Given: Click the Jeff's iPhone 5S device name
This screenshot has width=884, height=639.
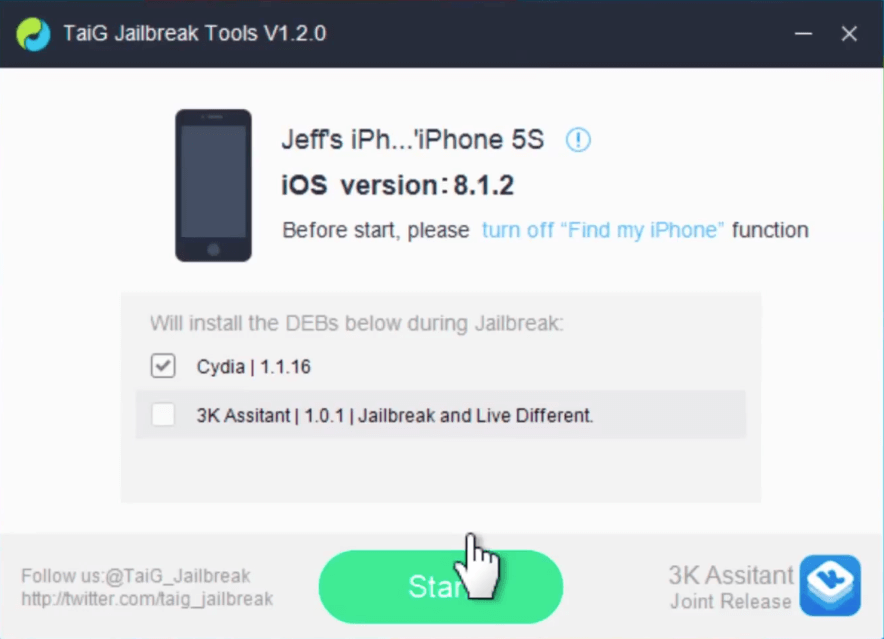Looking at the screenshot, I should 413,139.
